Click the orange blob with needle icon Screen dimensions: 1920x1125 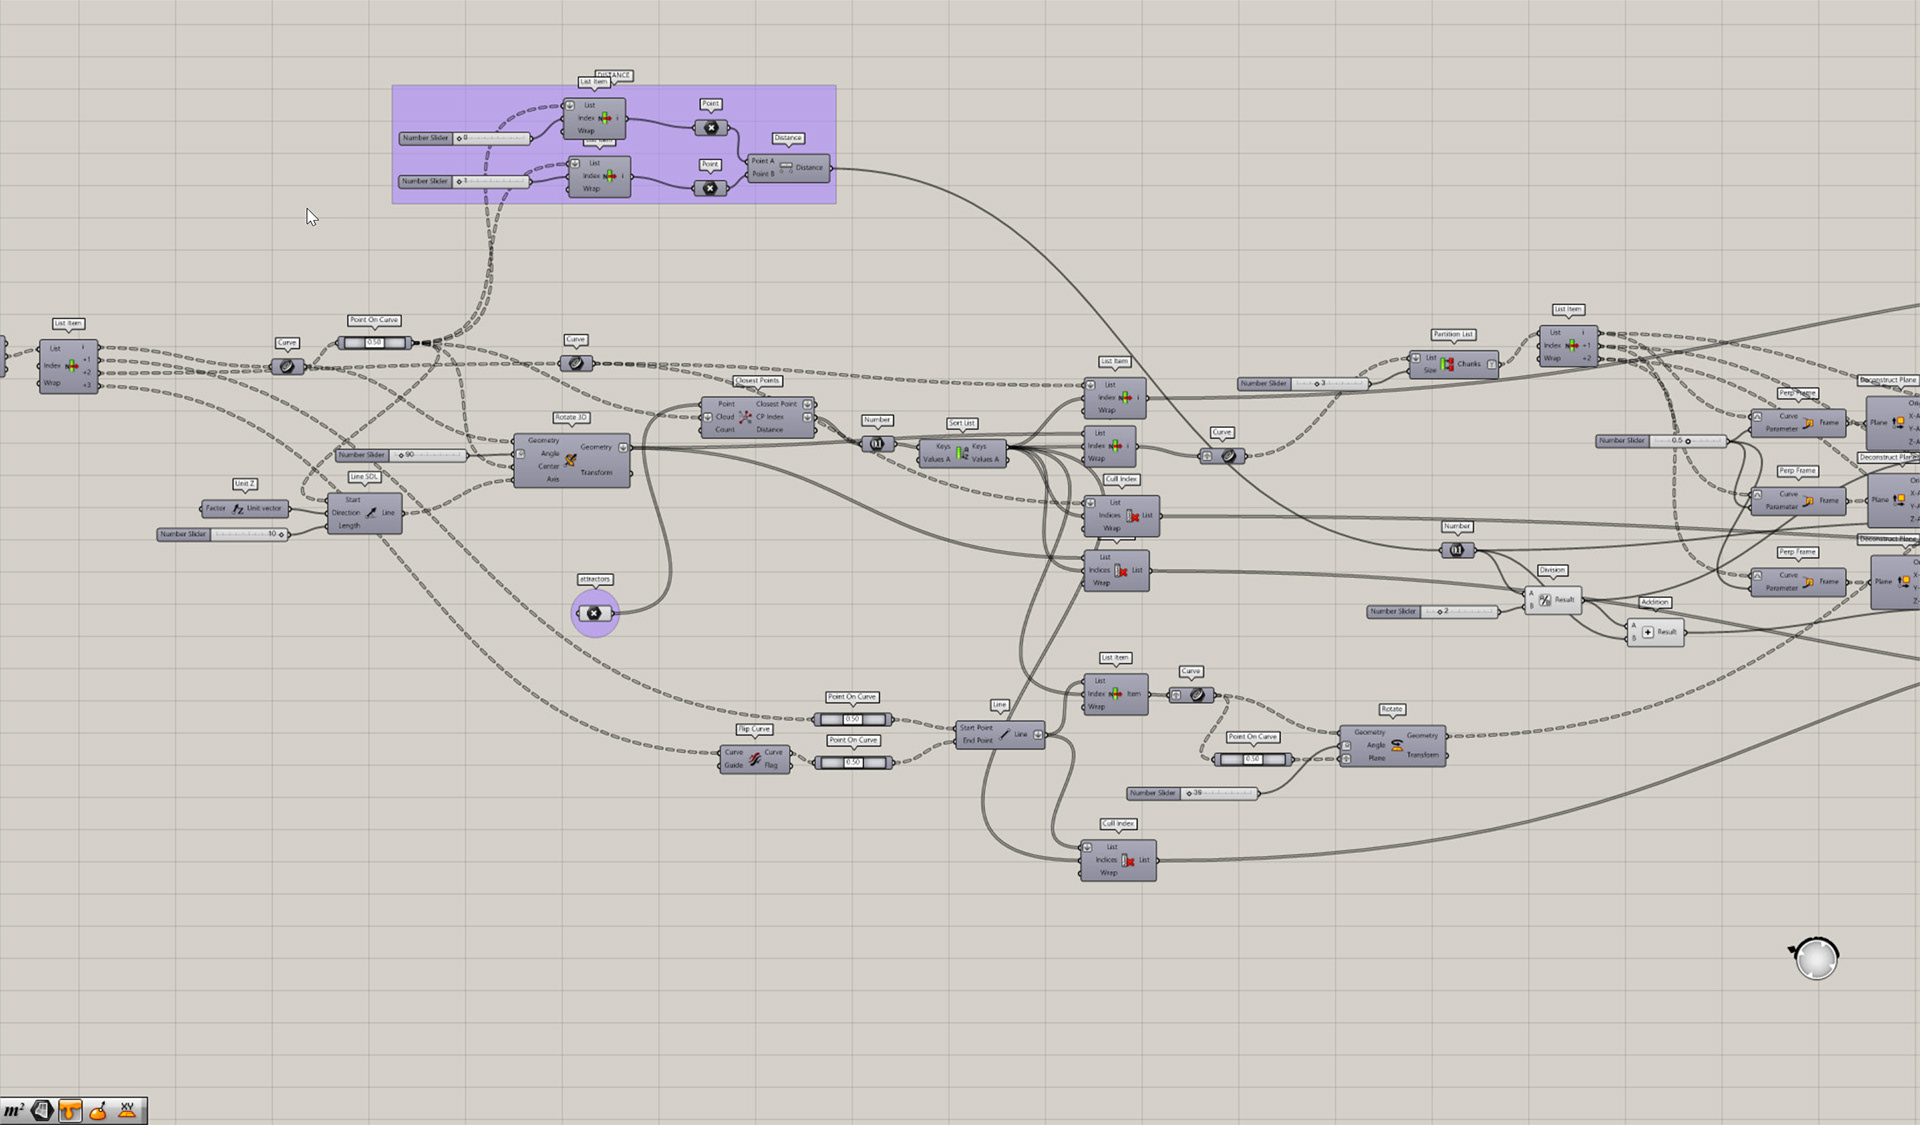point(98,1110)
